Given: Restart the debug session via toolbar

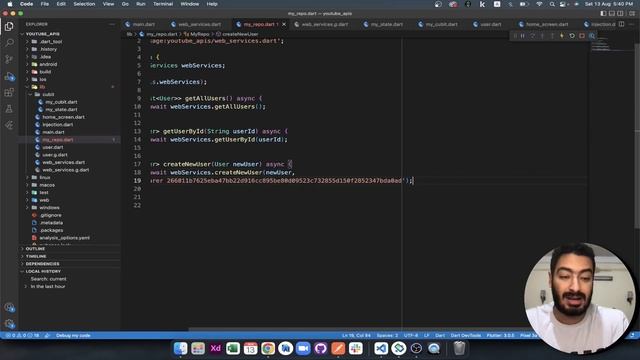Looking at the screenshot, I should pos(572,36).
